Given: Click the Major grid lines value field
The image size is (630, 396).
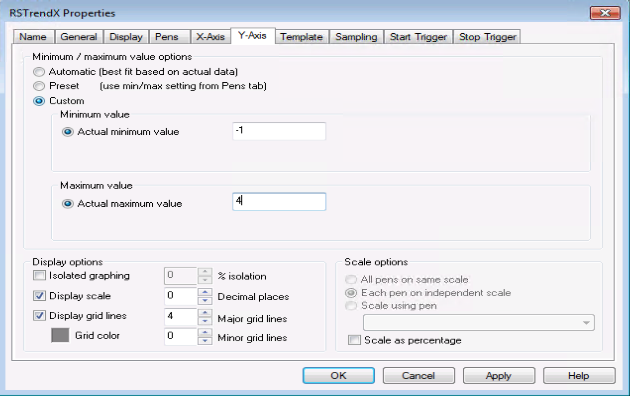Looking at the screenshot, I should tap(180, 316).
